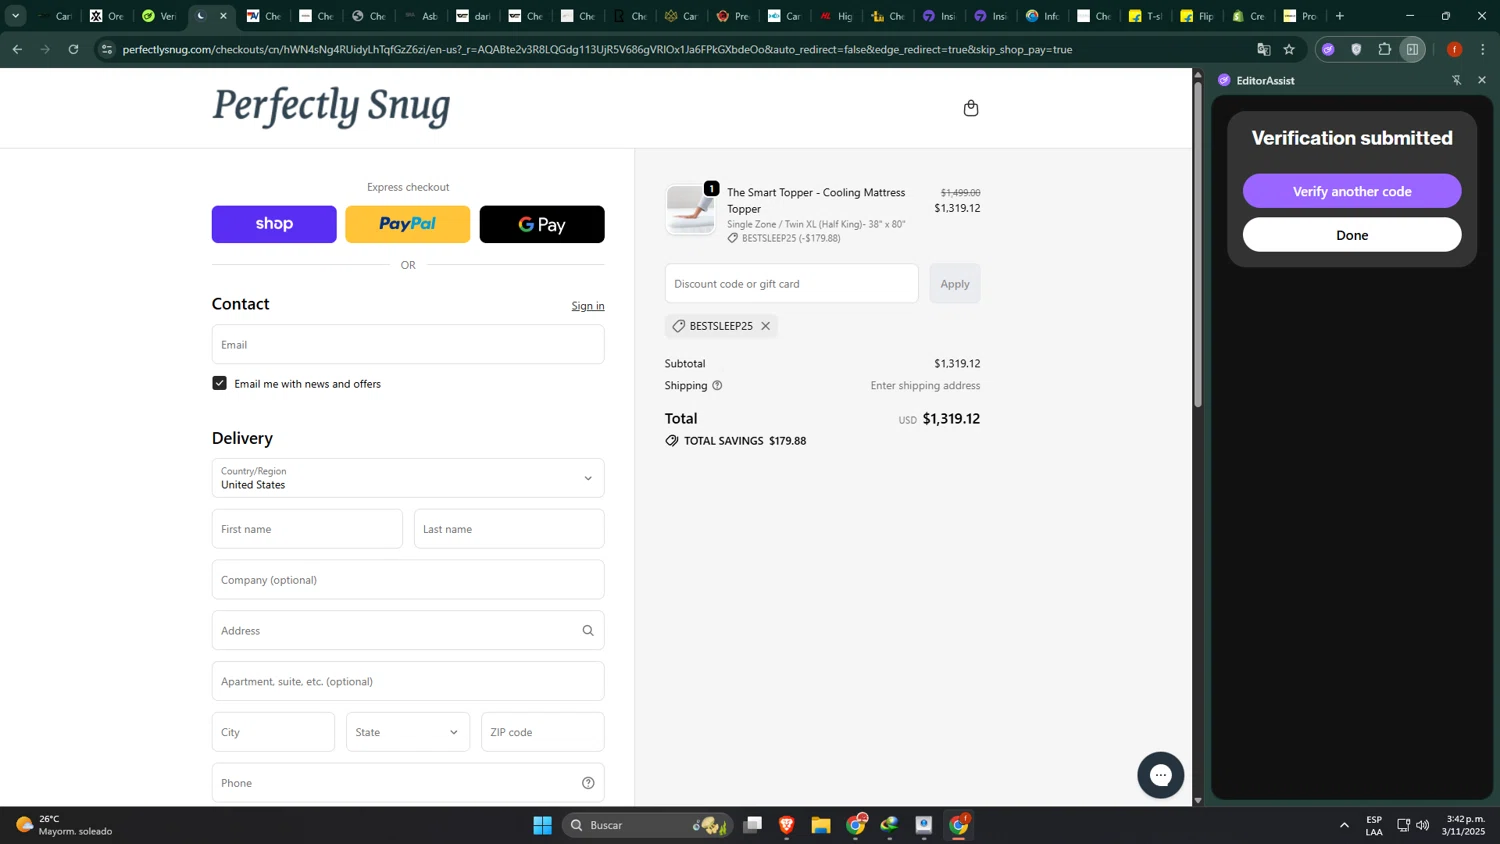
Task: Click the Apply discount button
Action: (955, 284)
